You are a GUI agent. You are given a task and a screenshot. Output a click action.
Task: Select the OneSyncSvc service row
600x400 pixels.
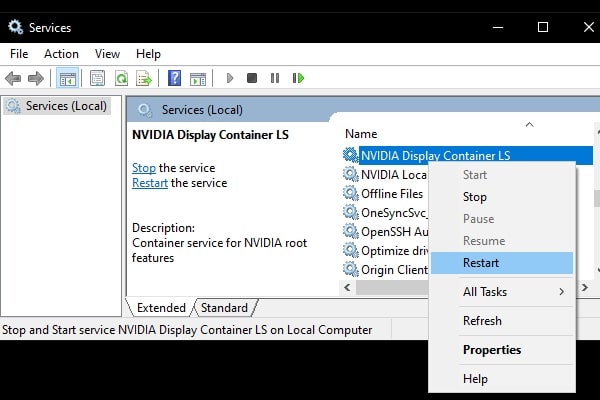(x=385, y=212)
